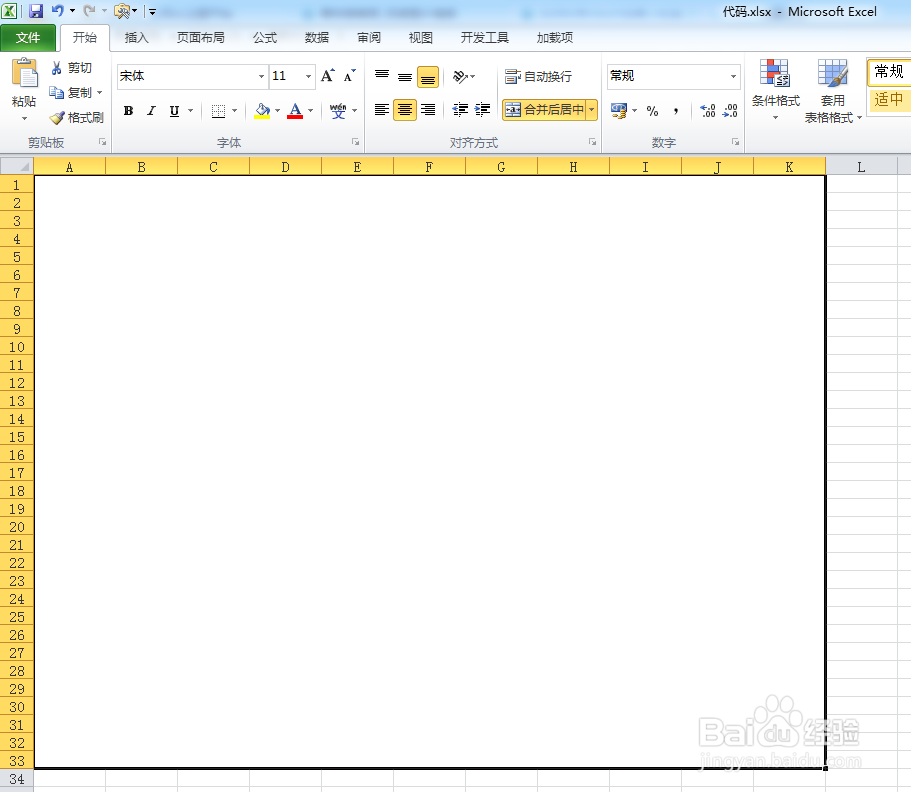911x792 pixels.
Task: Switch to 开发工具 Developer tab
Action: [485, 38]
